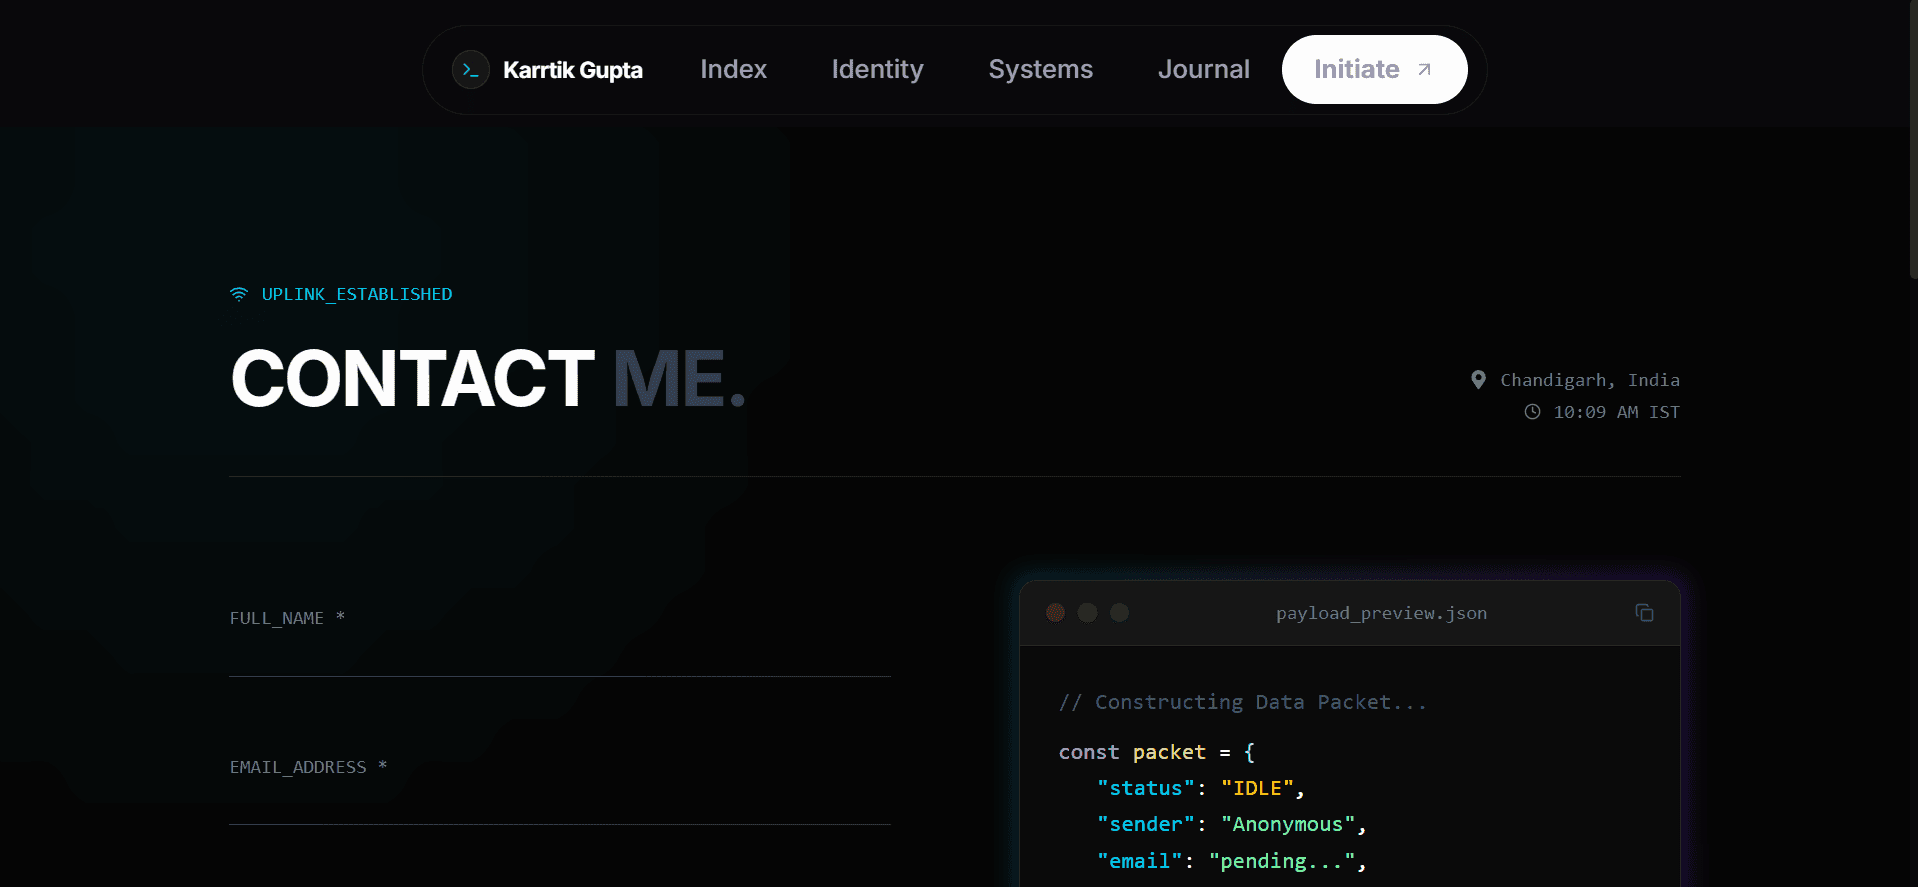
Task: Click the Initiate button
Action: [x=1374, y=70]
